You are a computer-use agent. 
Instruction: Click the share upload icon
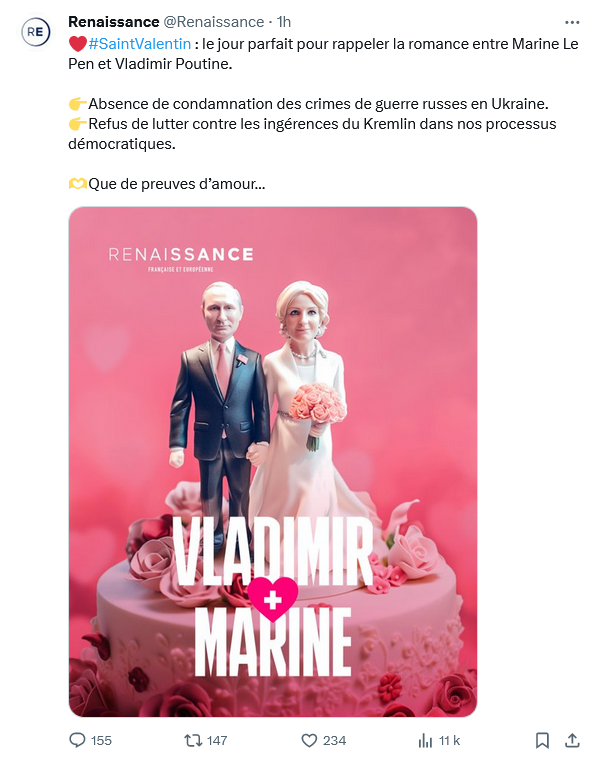(x=573, y=740)
